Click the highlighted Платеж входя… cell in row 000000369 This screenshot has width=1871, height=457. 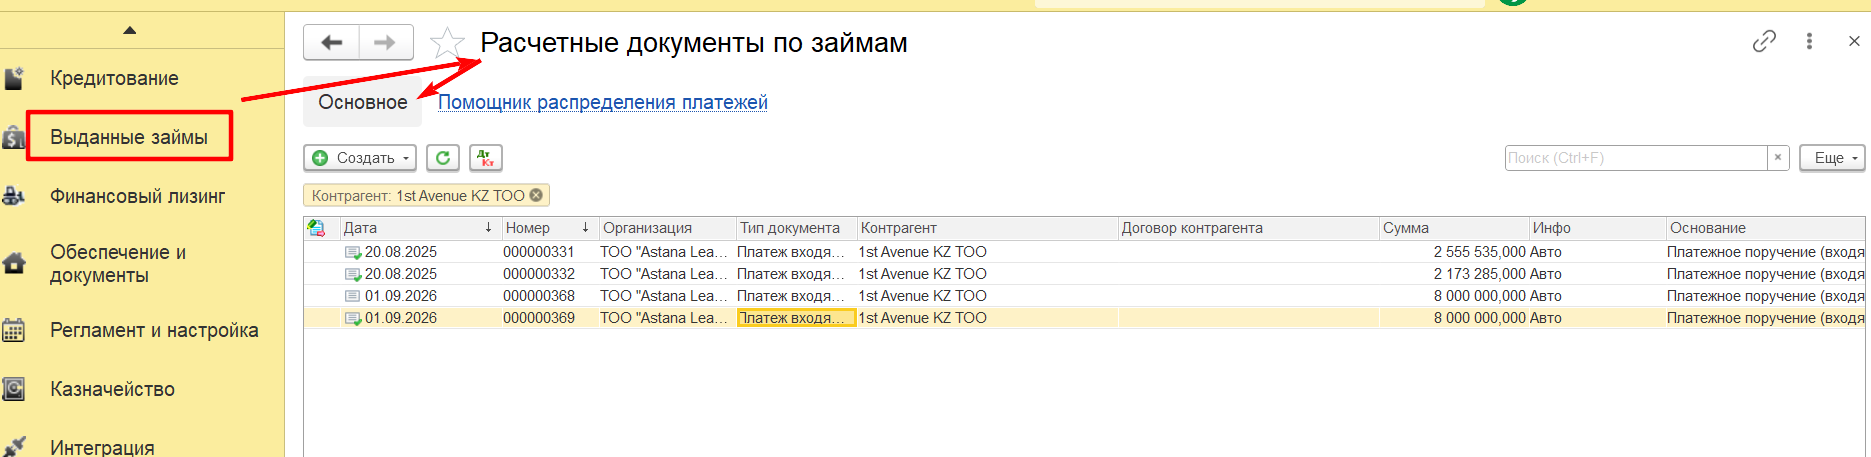pos(796,318)
